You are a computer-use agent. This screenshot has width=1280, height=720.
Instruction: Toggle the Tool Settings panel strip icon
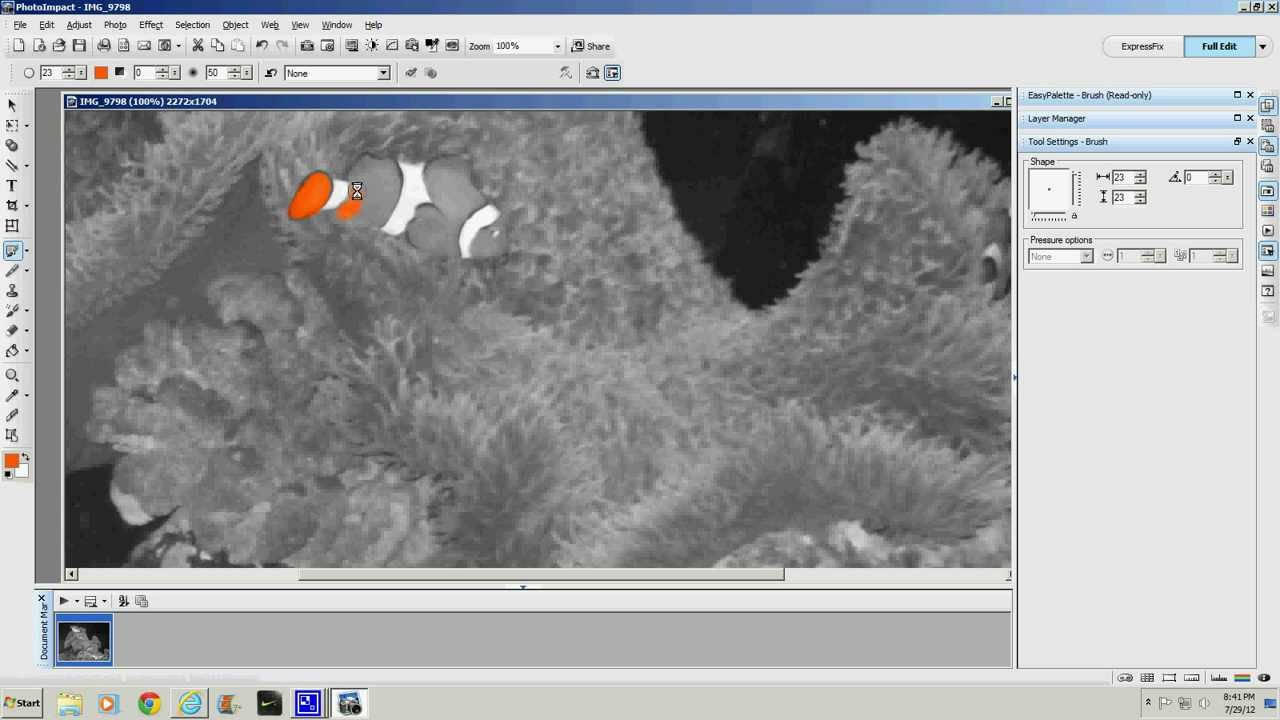click(1268, 251)
